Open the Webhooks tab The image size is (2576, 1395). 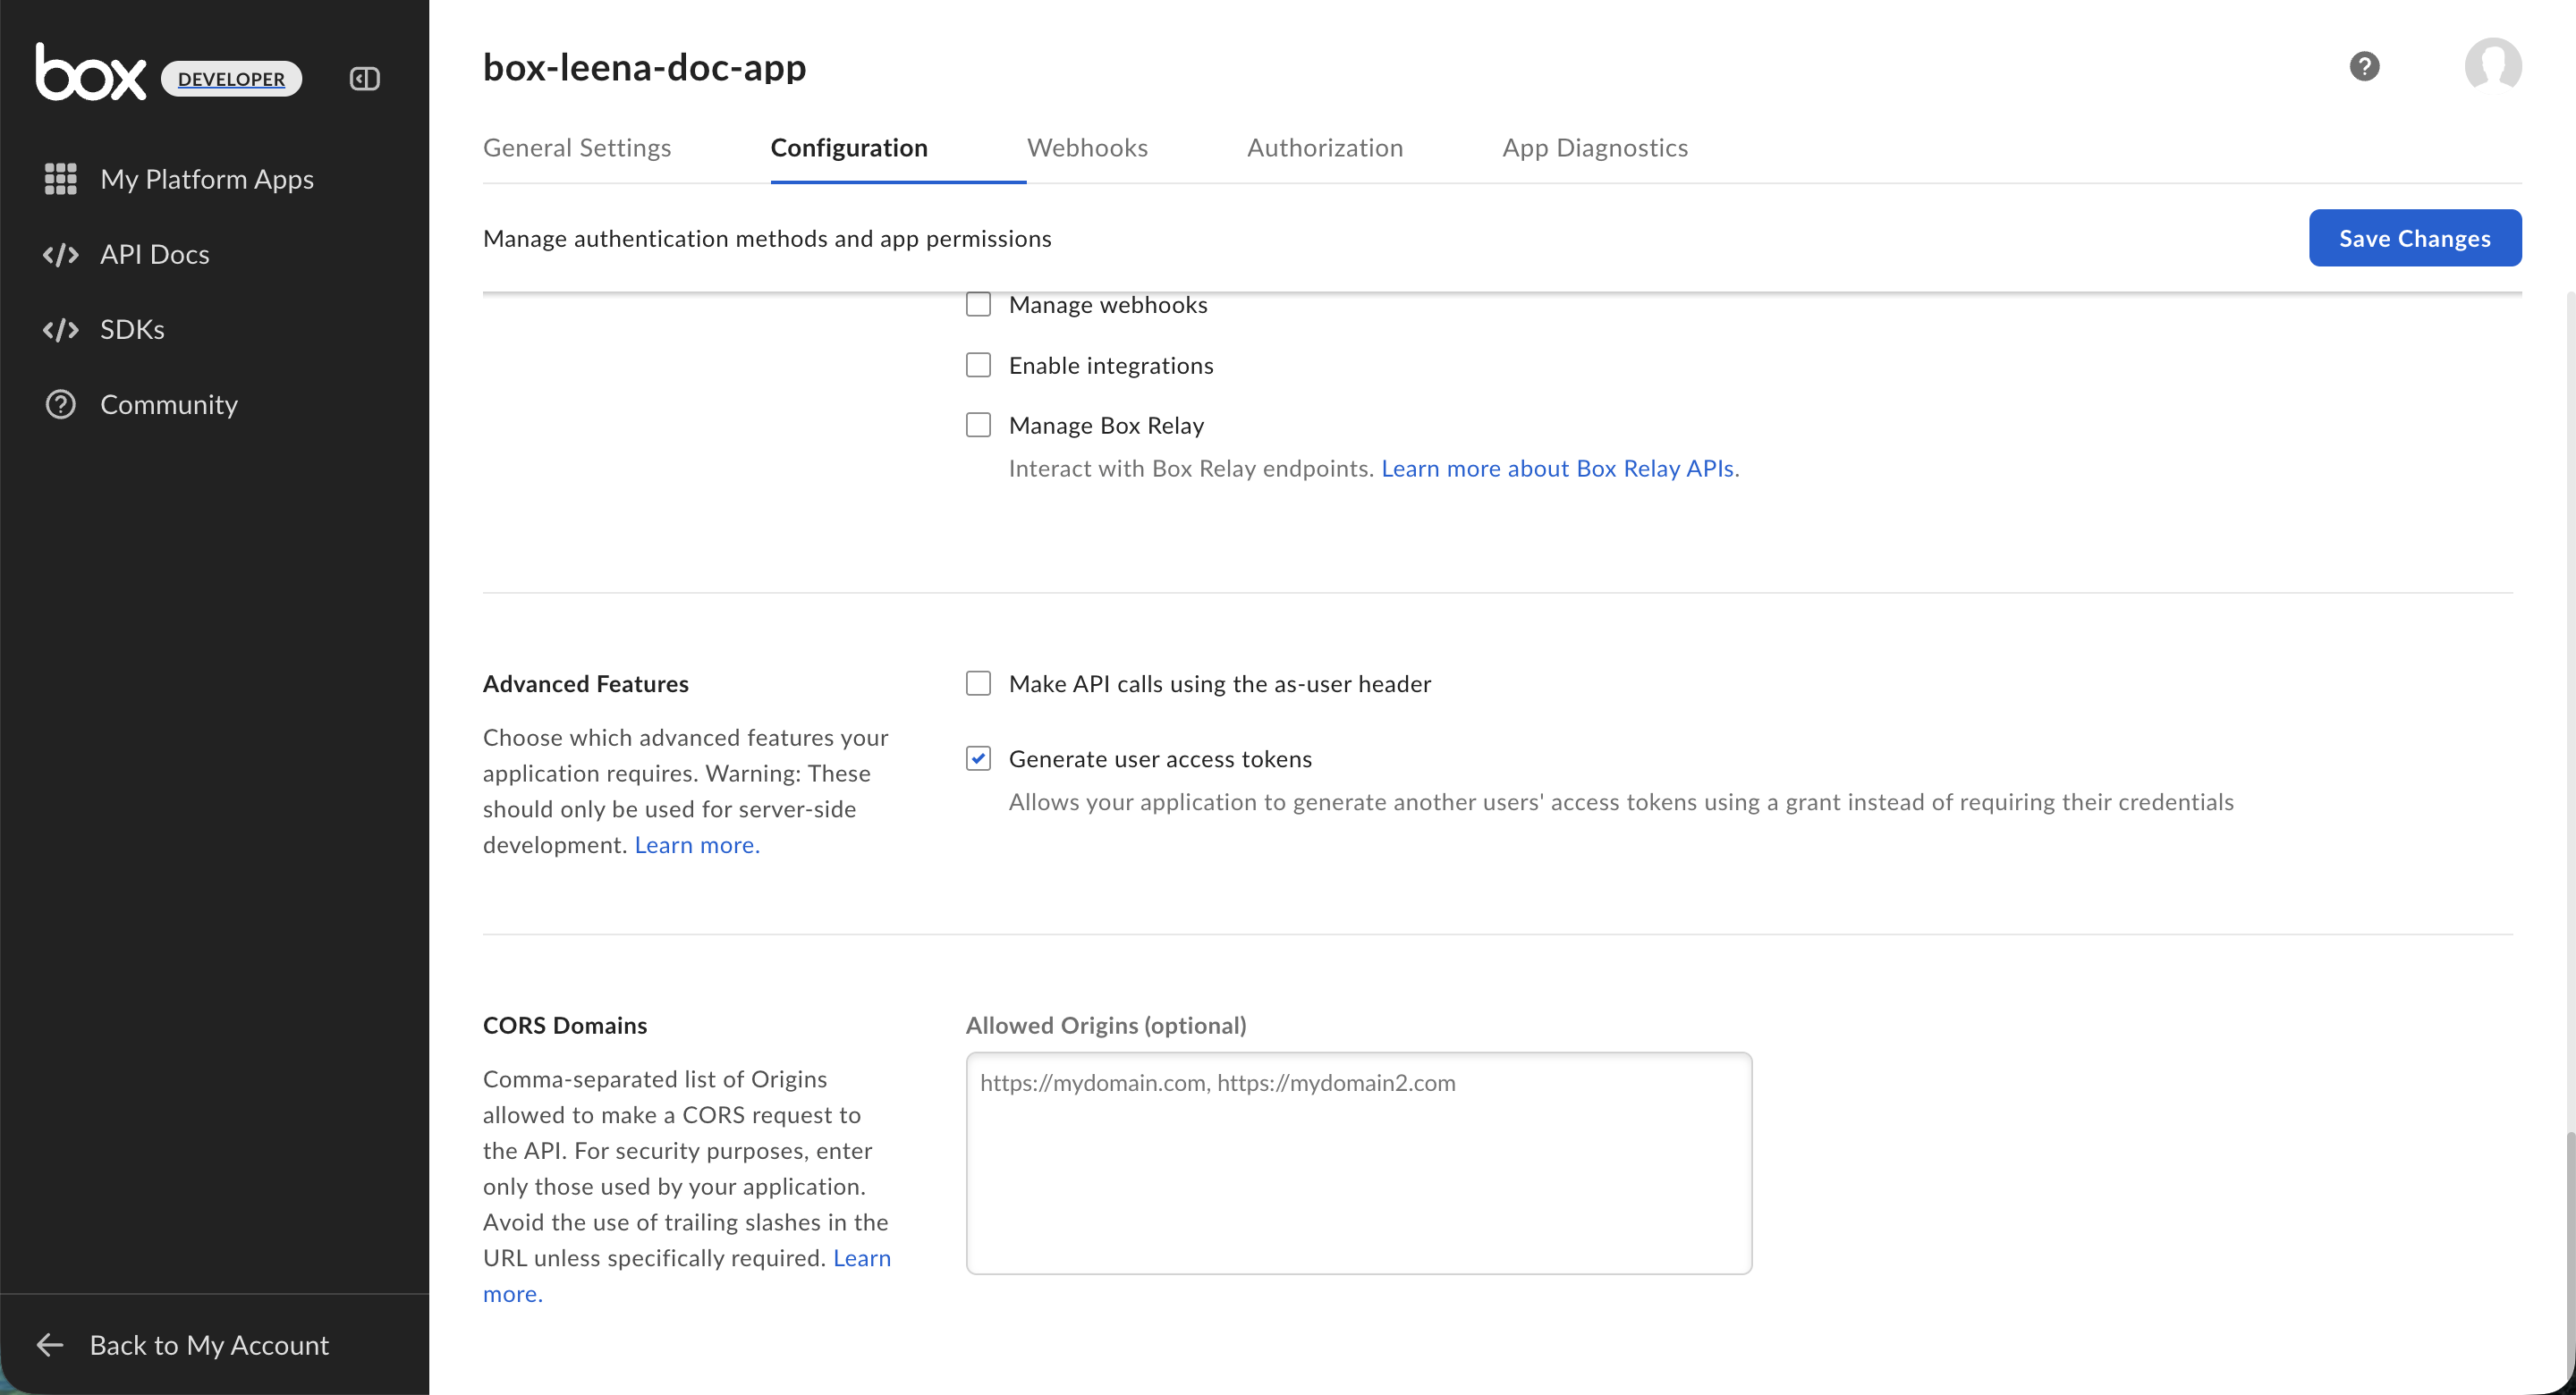pyautogui.click(x=1087, y=147)
